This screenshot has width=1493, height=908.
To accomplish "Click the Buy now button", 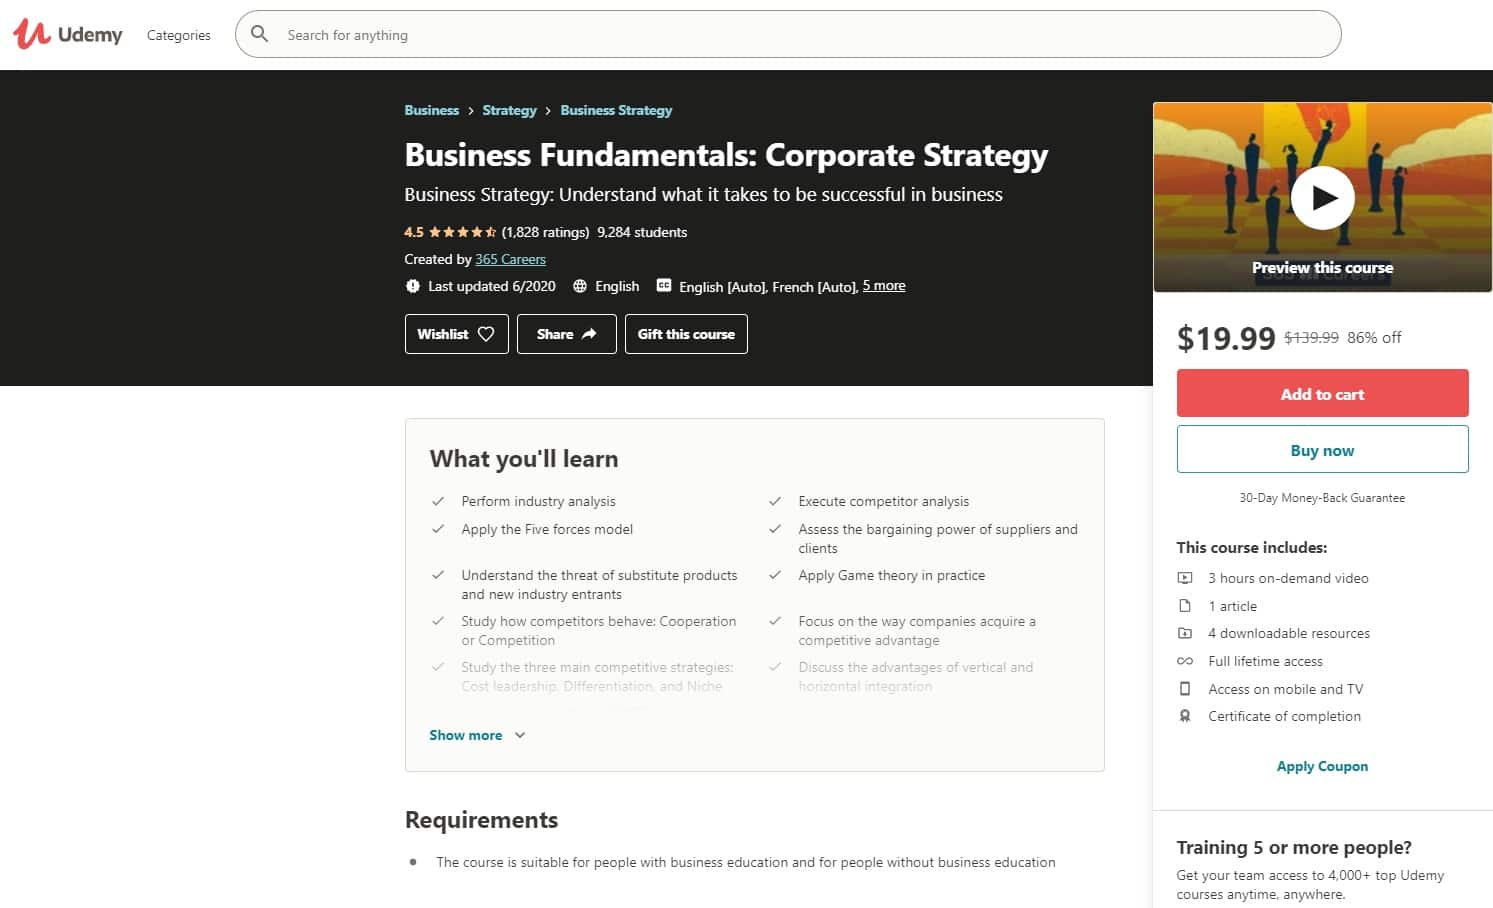I will (x=1322, y=450).
